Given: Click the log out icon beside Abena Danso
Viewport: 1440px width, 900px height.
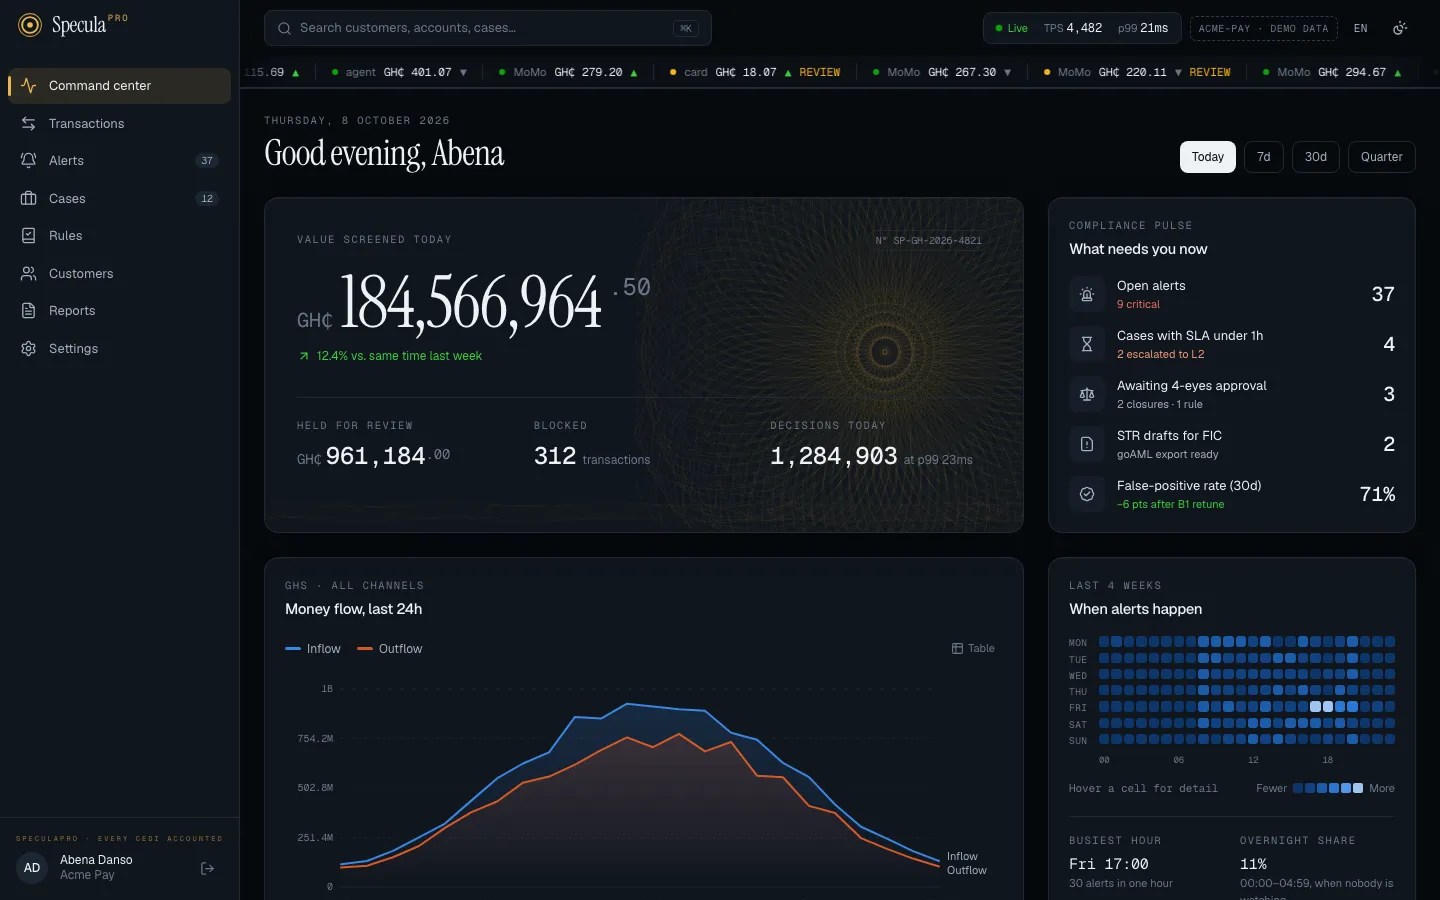Looking at the screenshot, I should pyautogui.click(x=208, y=868).
